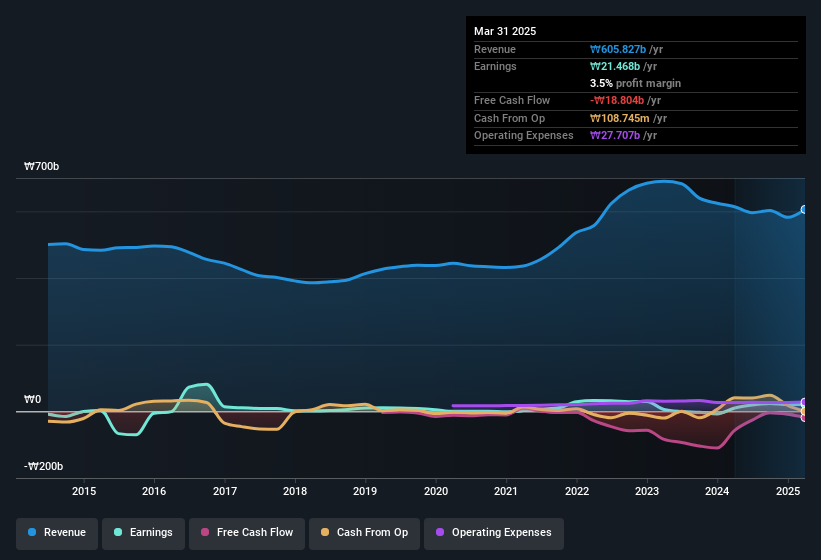Click the blue Revenue legend dot
The image size is (821, 560).
33,533
